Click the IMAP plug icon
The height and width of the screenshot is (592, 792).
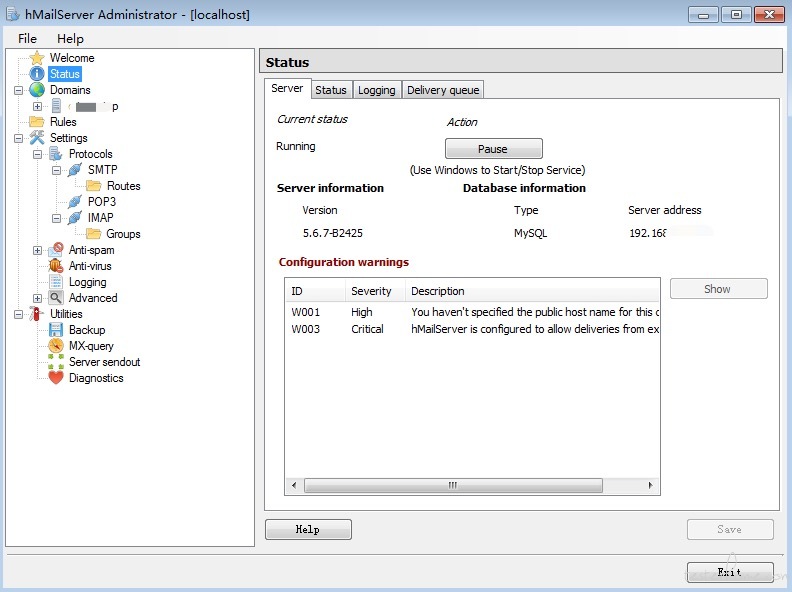click(75, 218)
